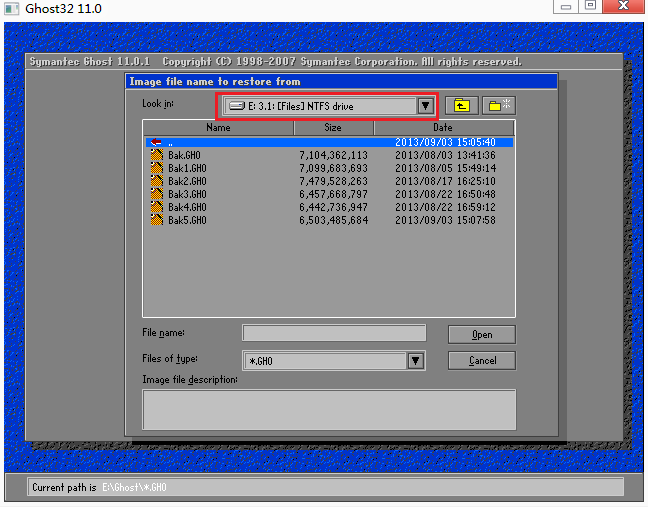Click date 2013/08/03 13:41:36
Screen dimensions: 648x507
coord(446,155)
